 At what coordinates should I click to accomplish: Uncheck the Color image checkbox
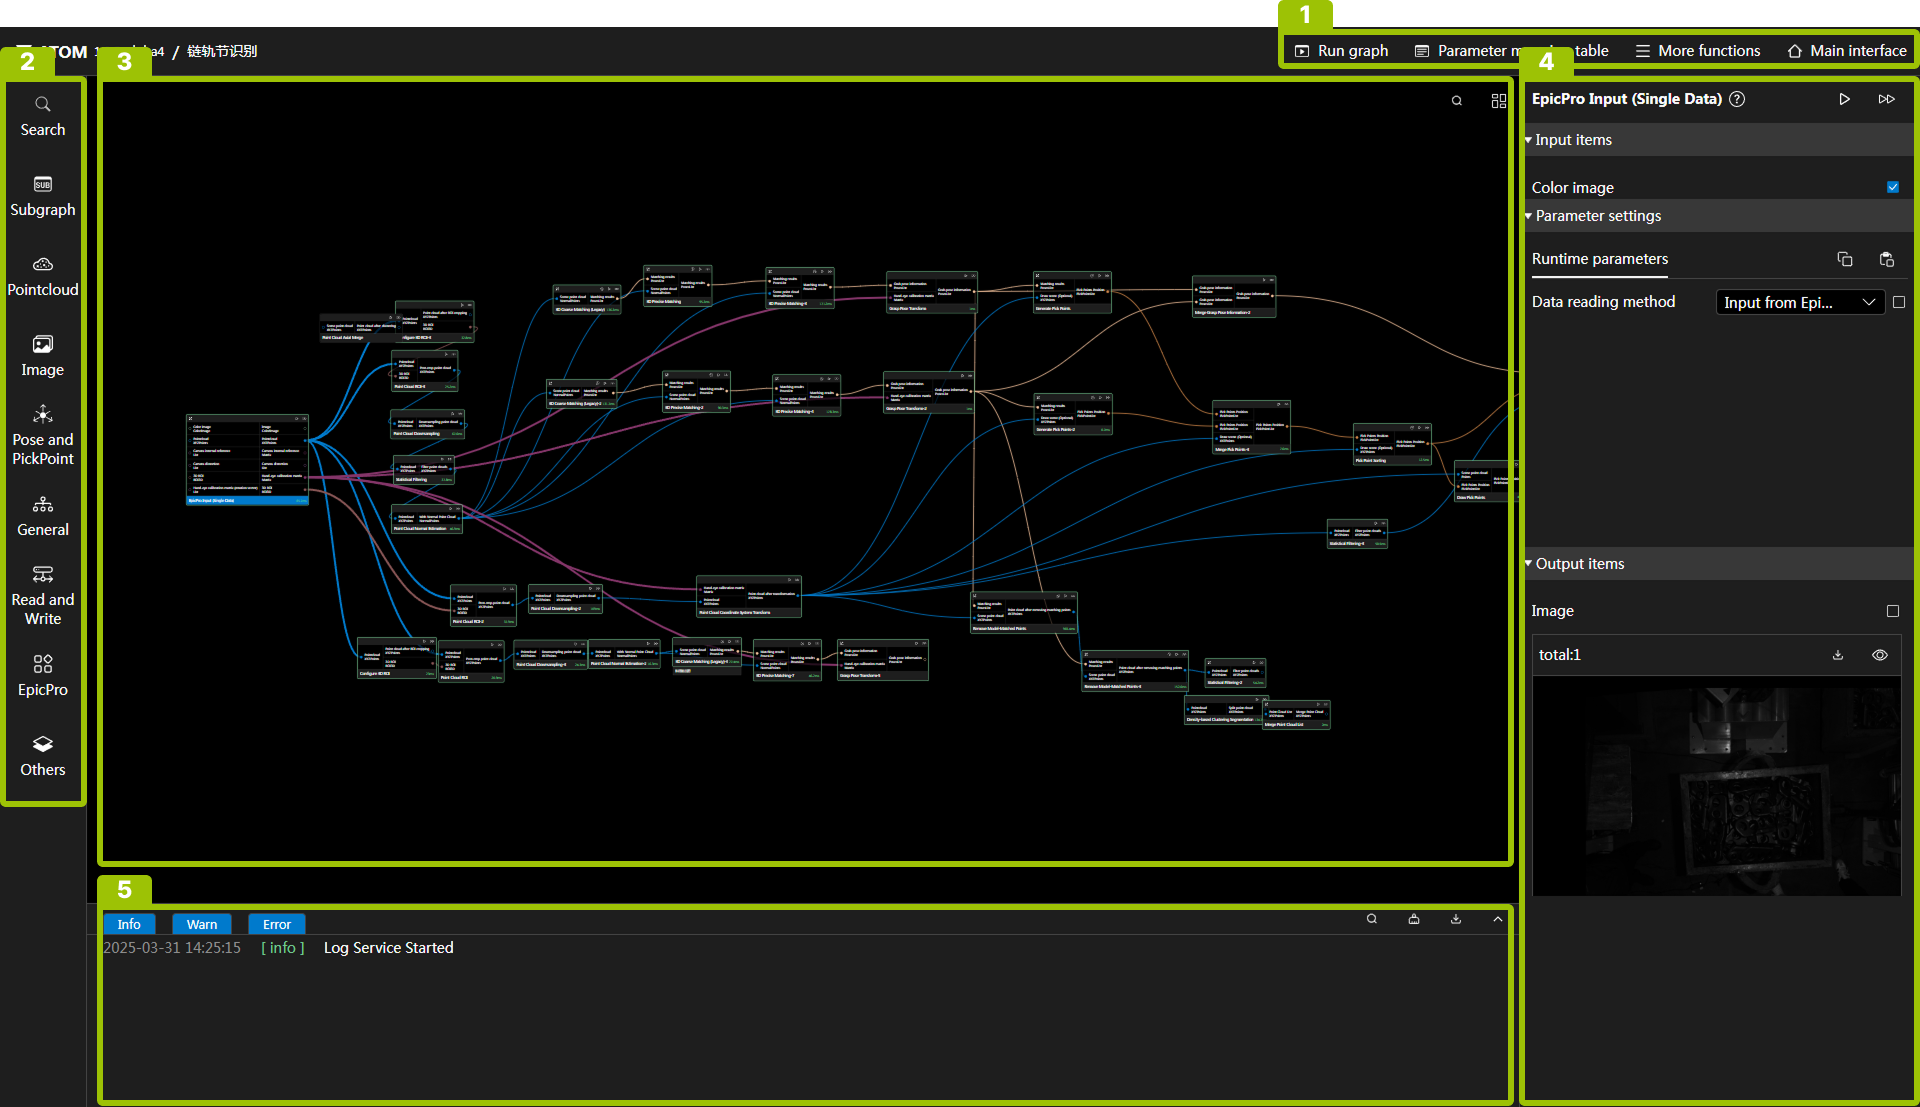[x=1892, y=187]
